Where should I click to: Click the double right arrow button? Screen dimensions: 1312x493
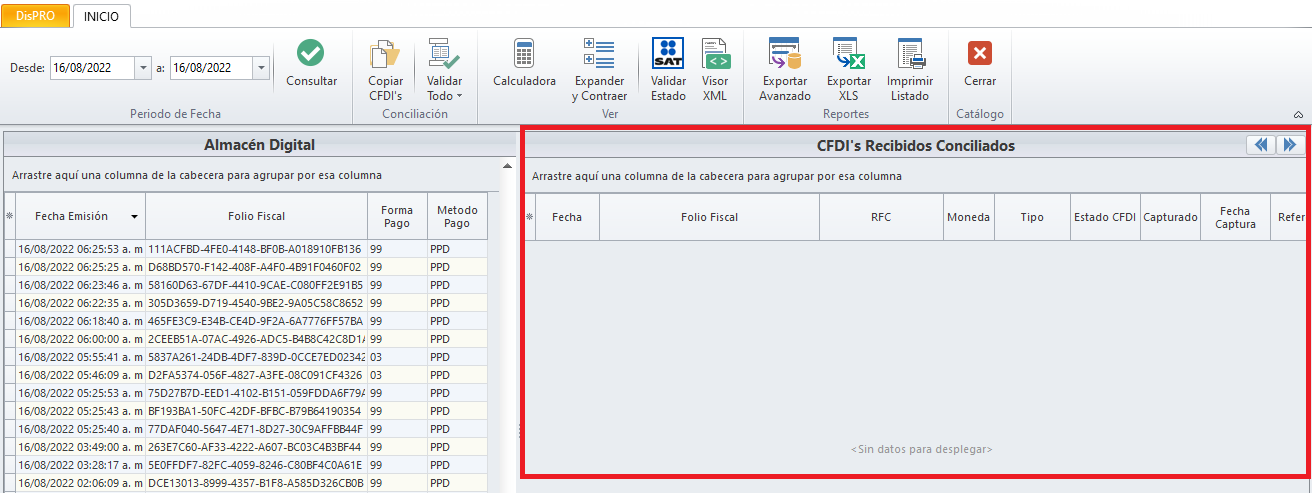pos(1289,145)
